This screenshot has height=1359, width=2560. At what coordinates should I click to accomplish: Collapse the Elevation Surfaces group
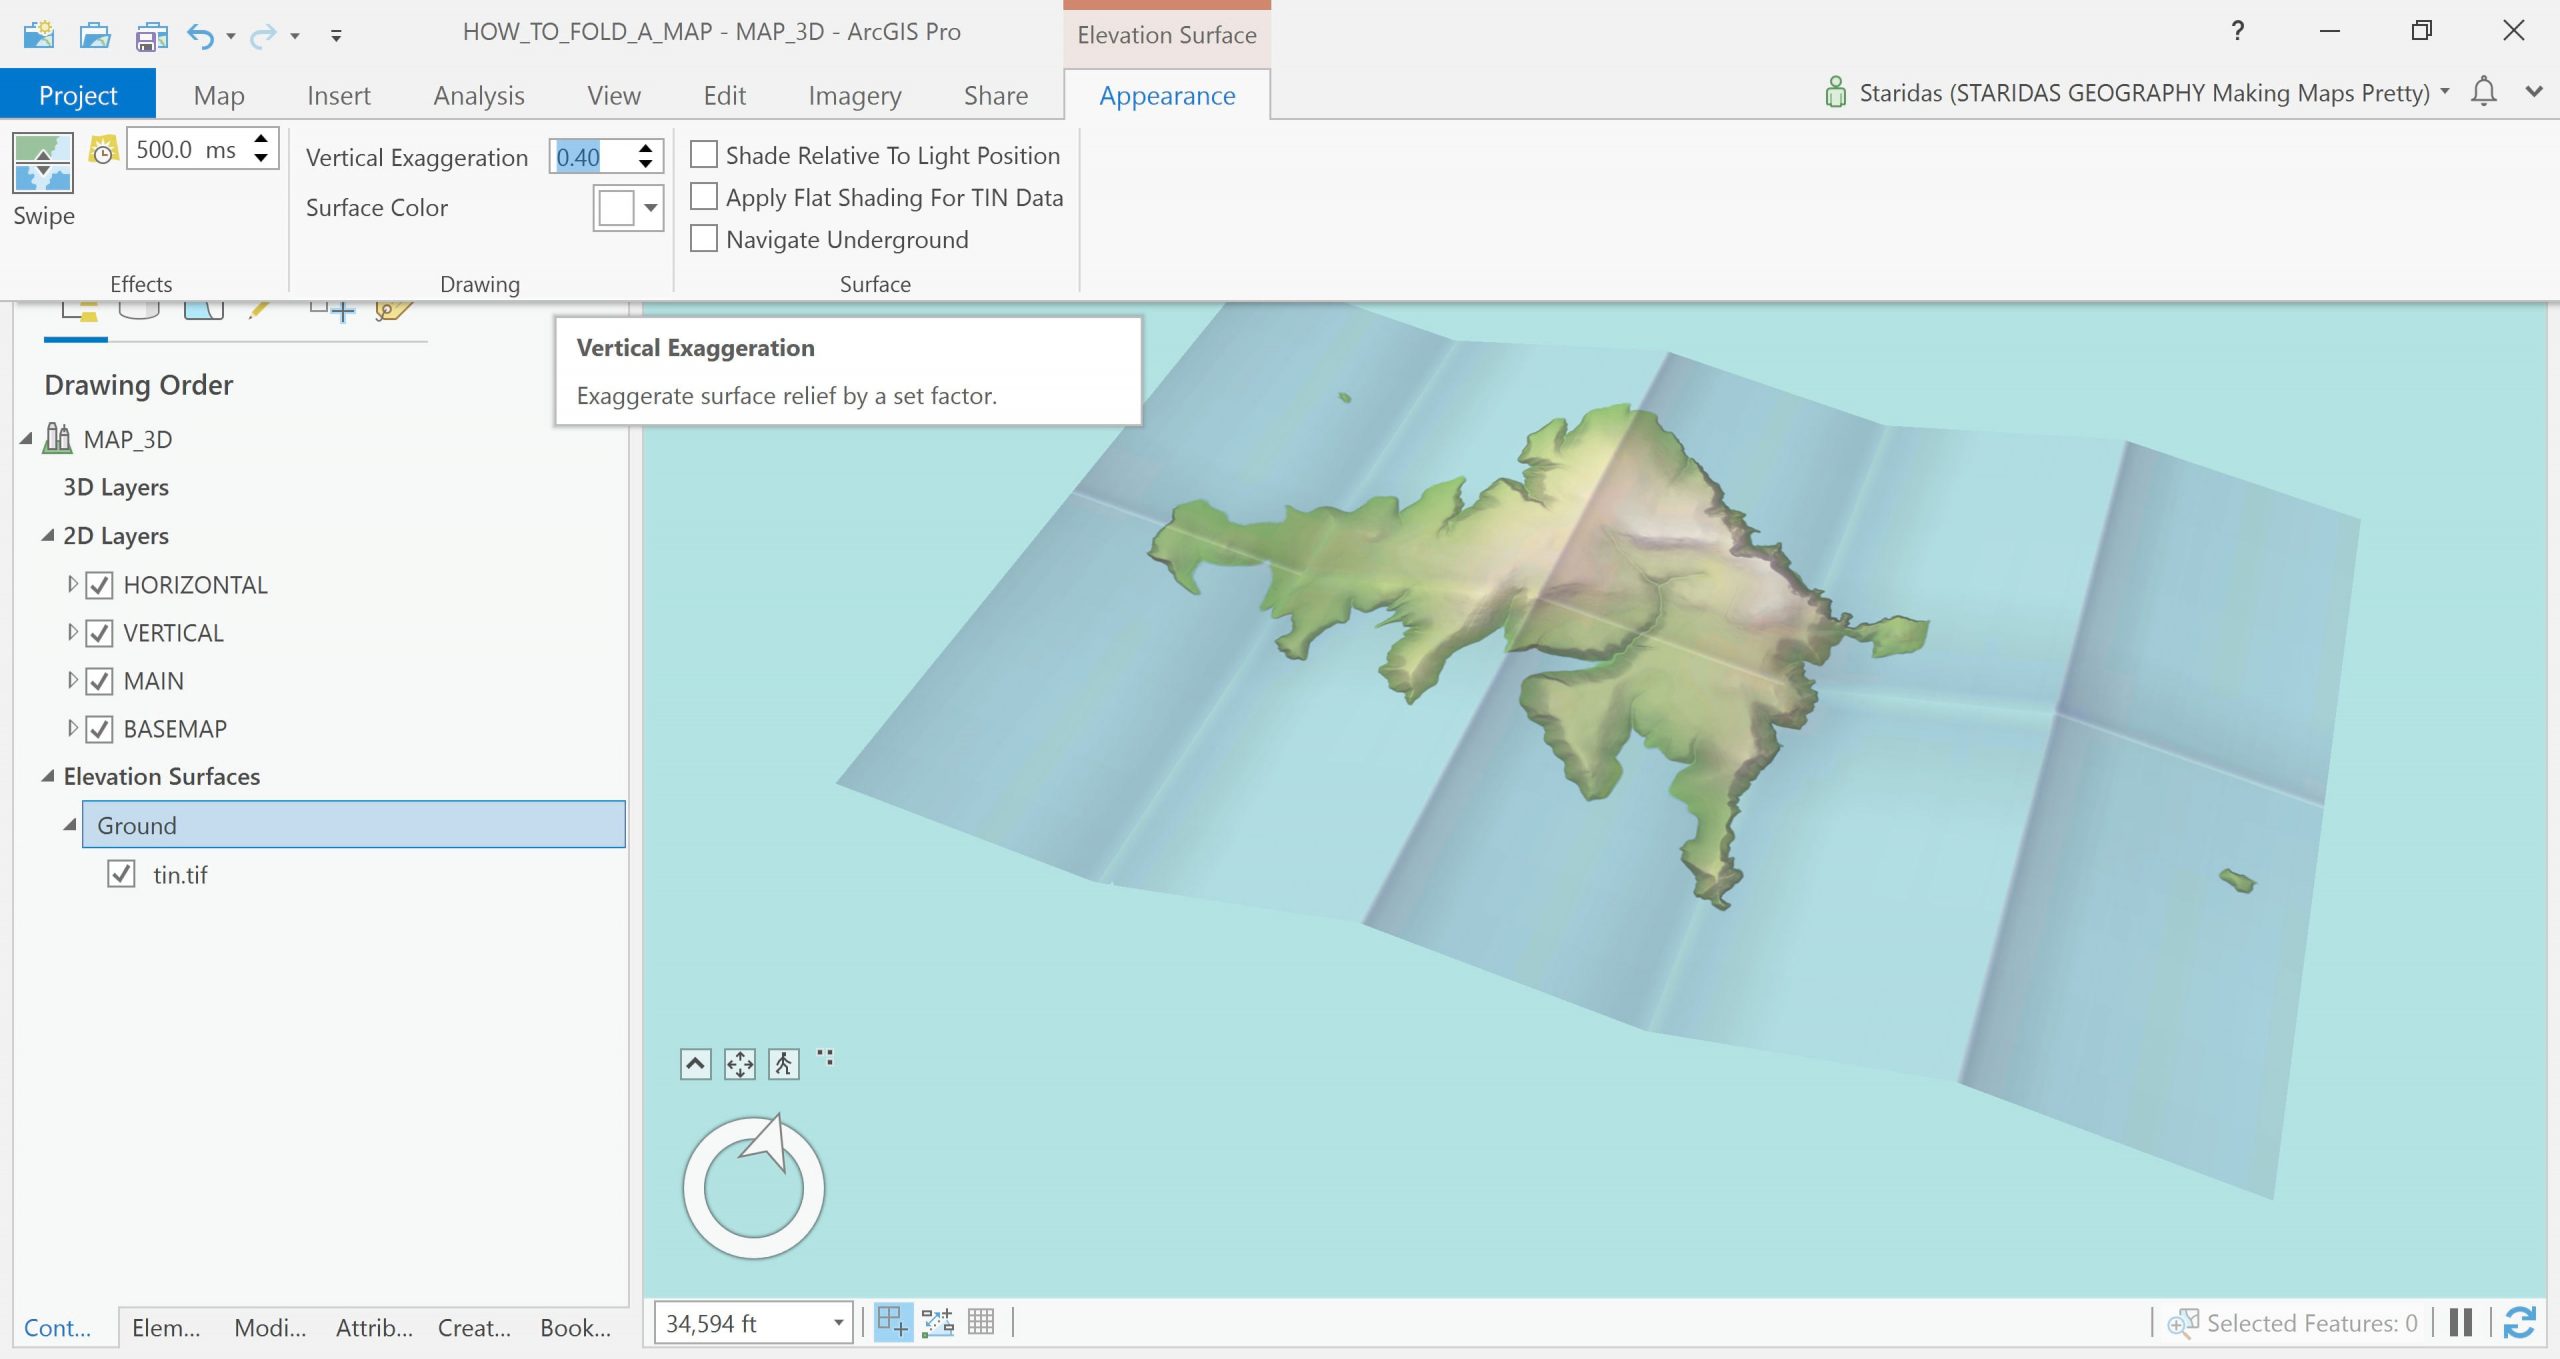tap(47, 776)
